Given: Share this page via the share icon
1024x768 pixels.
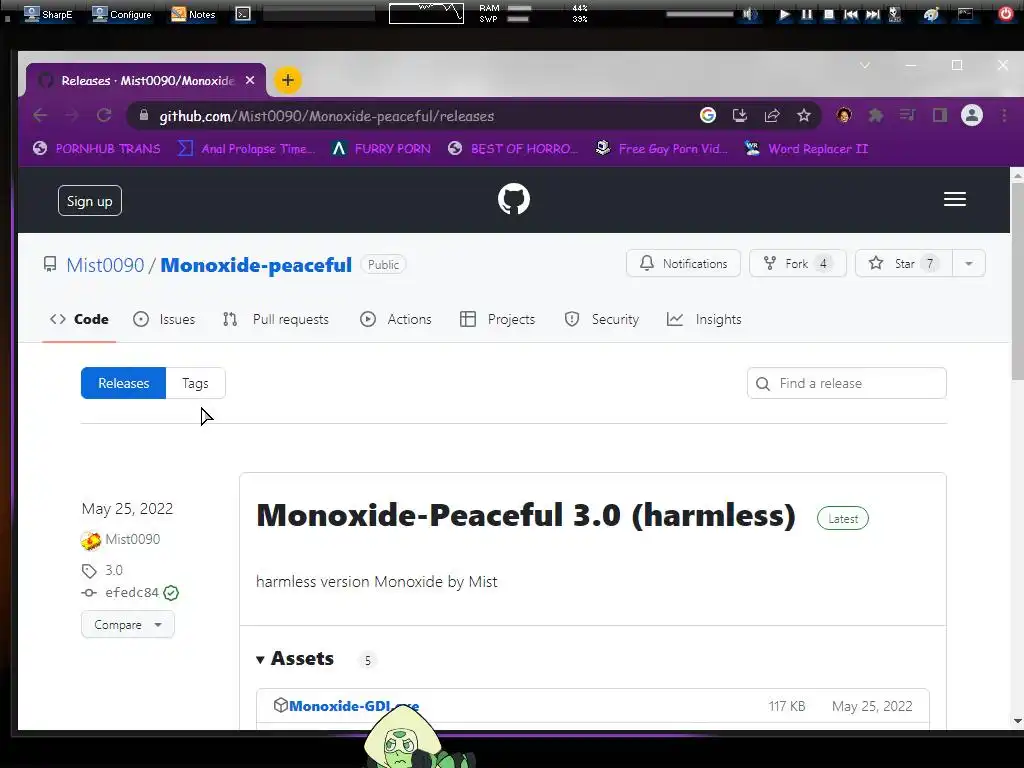Looking at the screenshot, I should [772, 116].
